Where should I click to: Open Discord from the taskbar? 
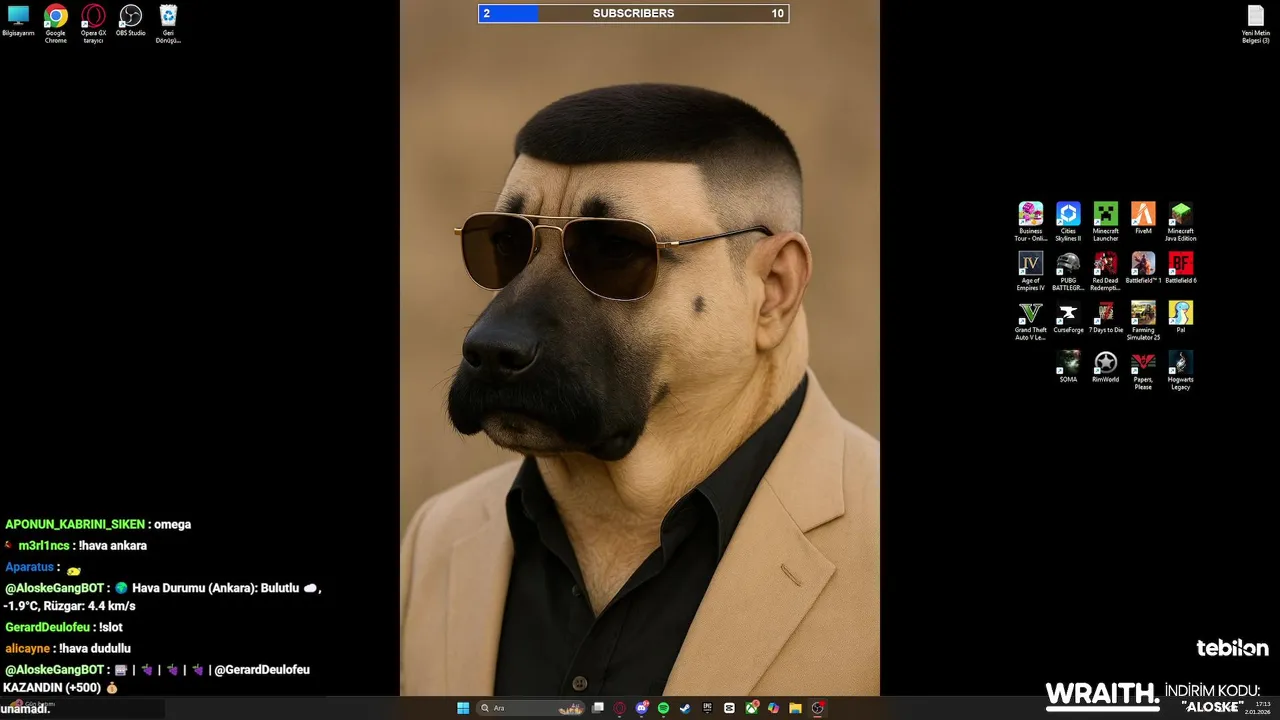click(642, 708)
